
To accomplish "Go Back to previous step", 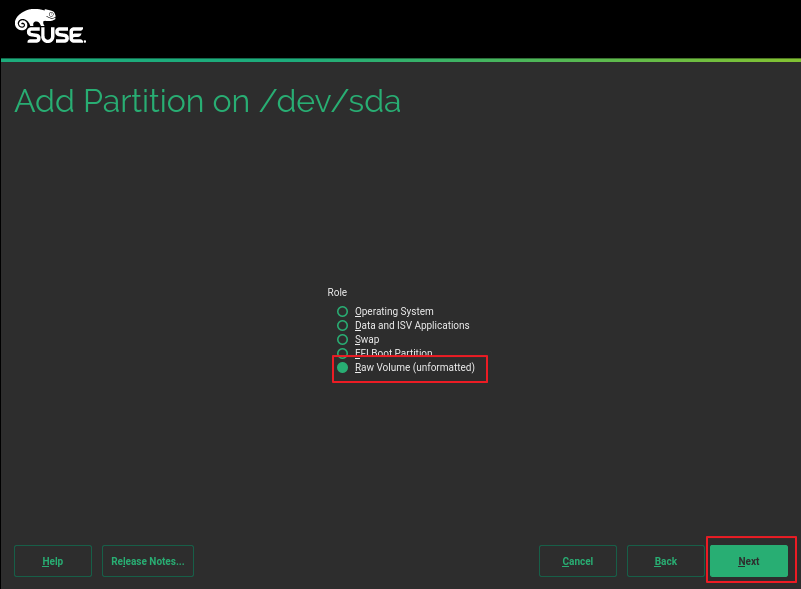I will coord(665,561).
